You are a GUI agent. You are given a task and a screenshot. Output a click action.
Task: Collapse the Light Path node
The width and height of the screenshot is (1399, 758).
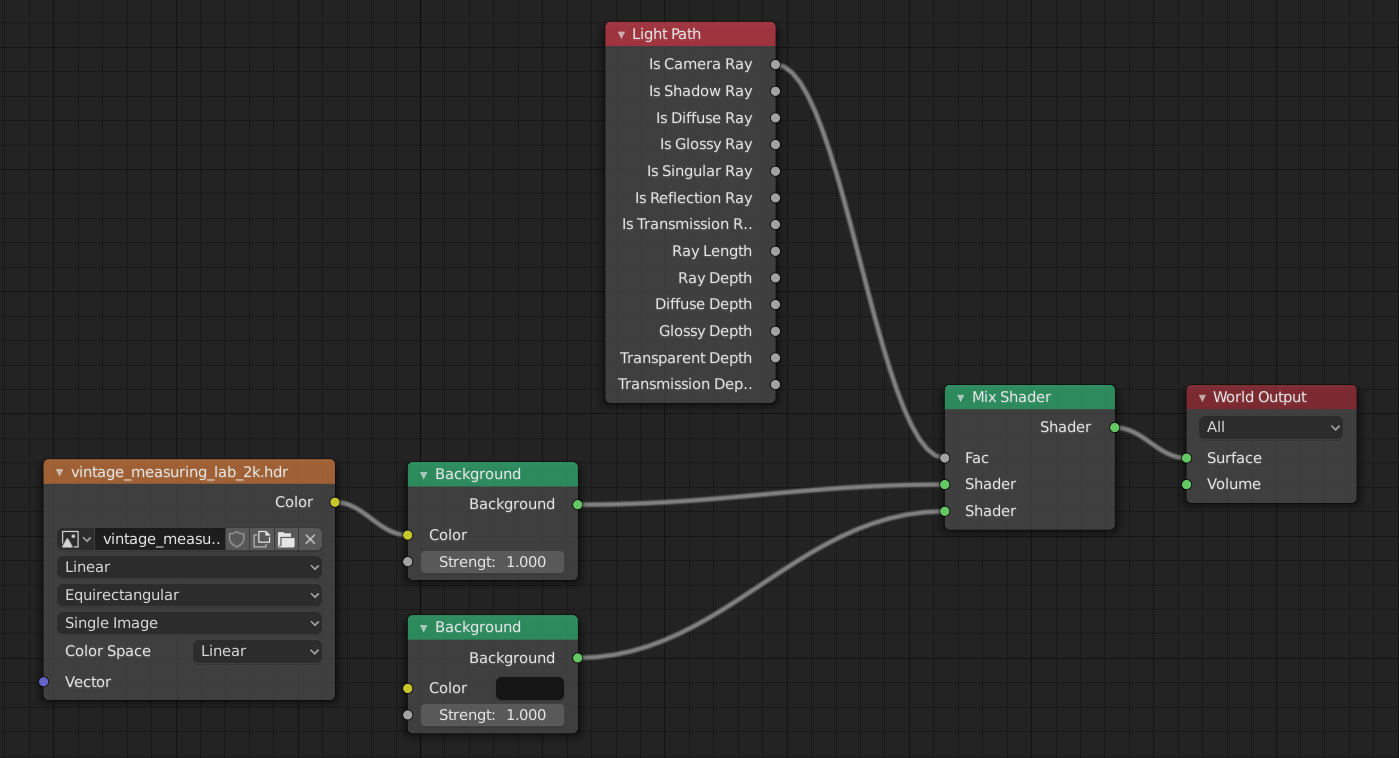(x=621, y=34)
